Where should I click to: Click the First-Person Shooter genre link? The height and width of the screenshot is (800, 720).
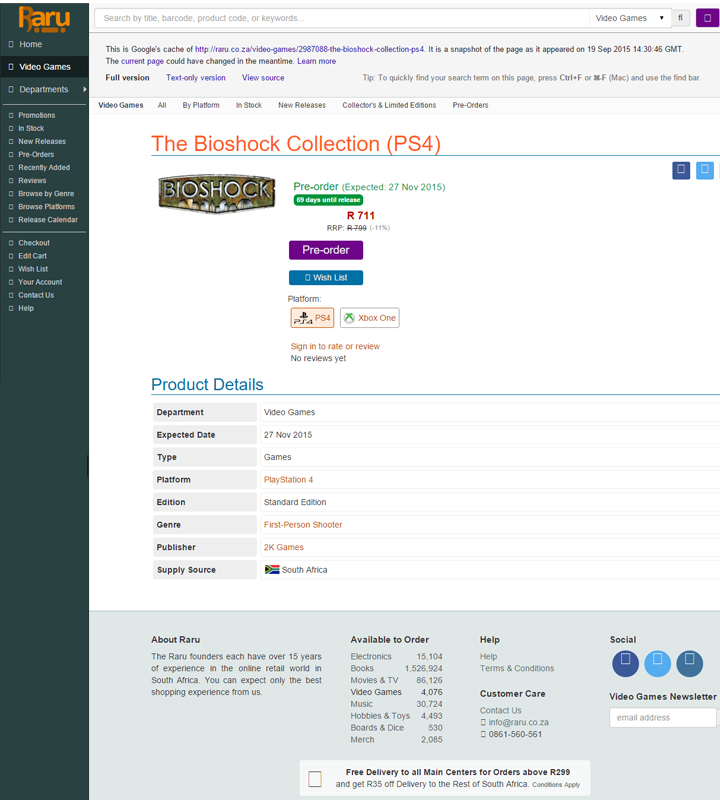[x=303, y=524]
